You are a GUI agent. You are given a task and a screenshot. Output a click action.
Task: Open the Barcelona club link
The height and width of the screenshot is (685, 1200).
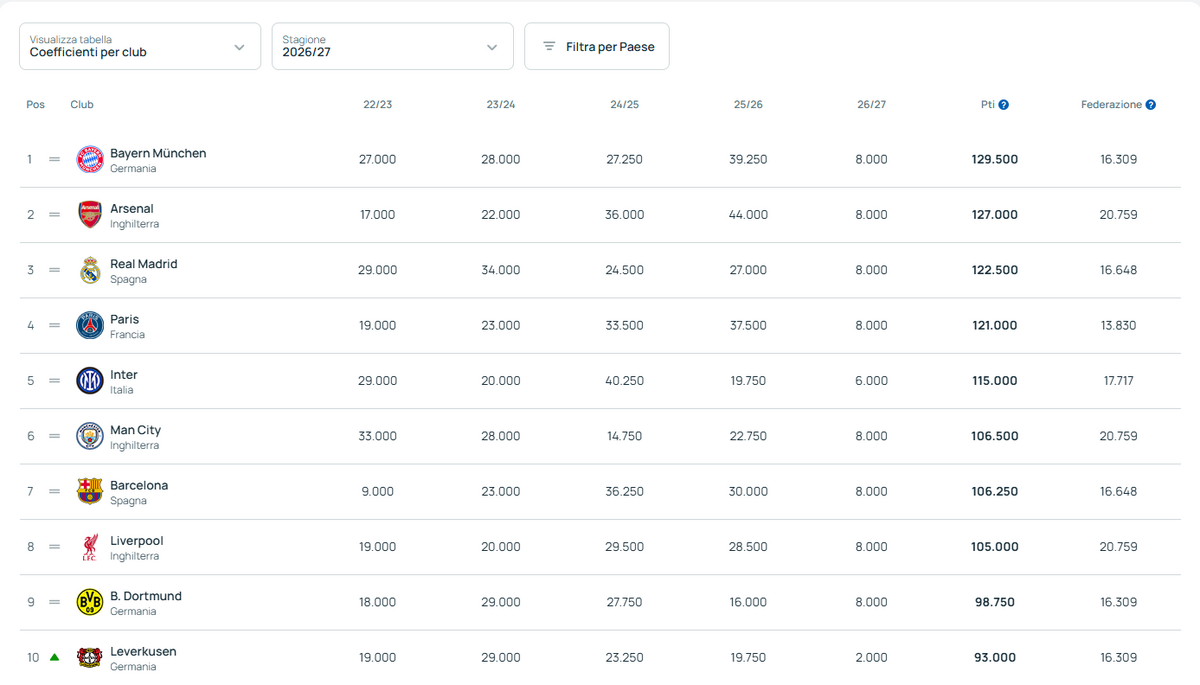pyautogui.click(x=139, y=485)
